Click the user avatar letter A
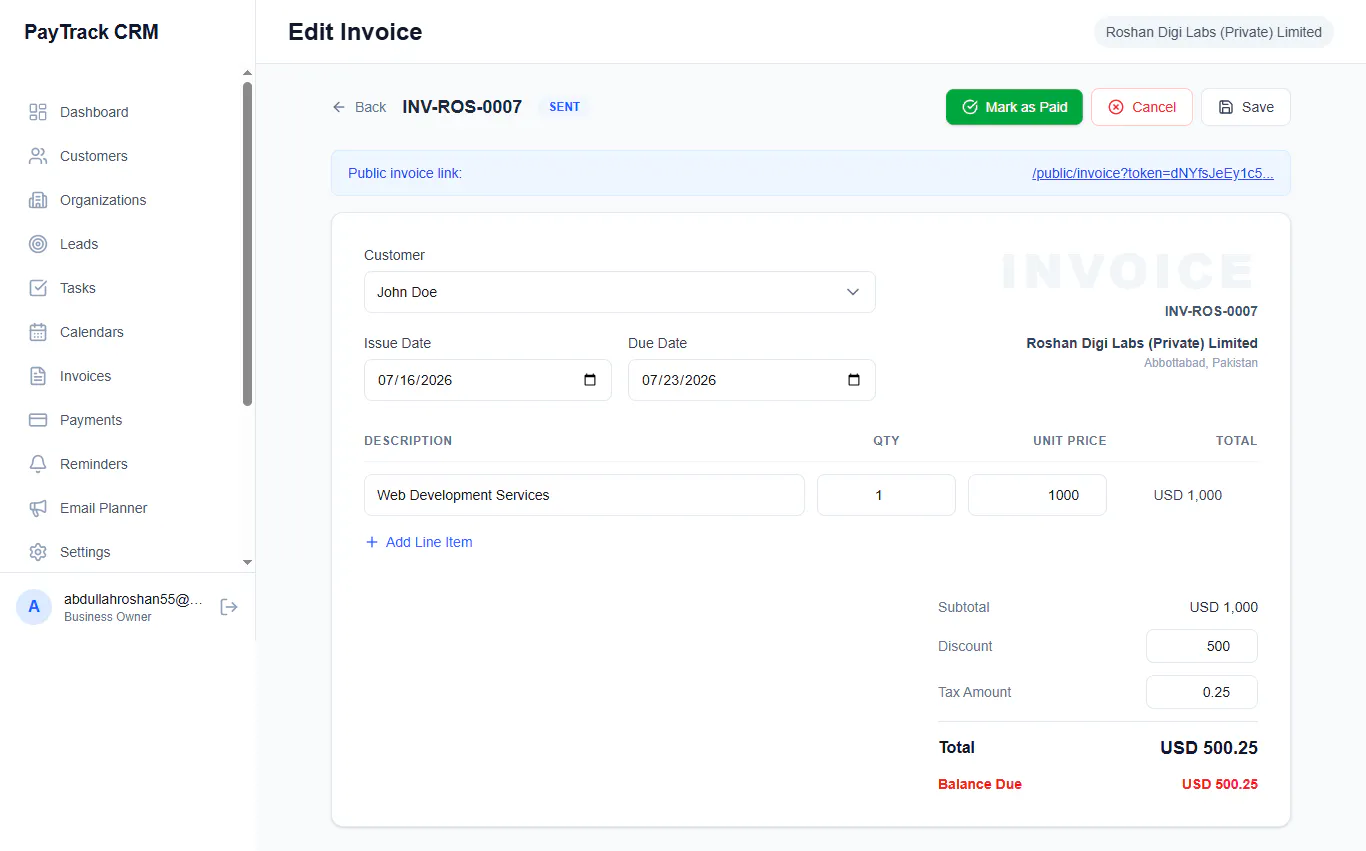Screen dimensions: 1366x851 pyautogui.click(x=34, y=607)
